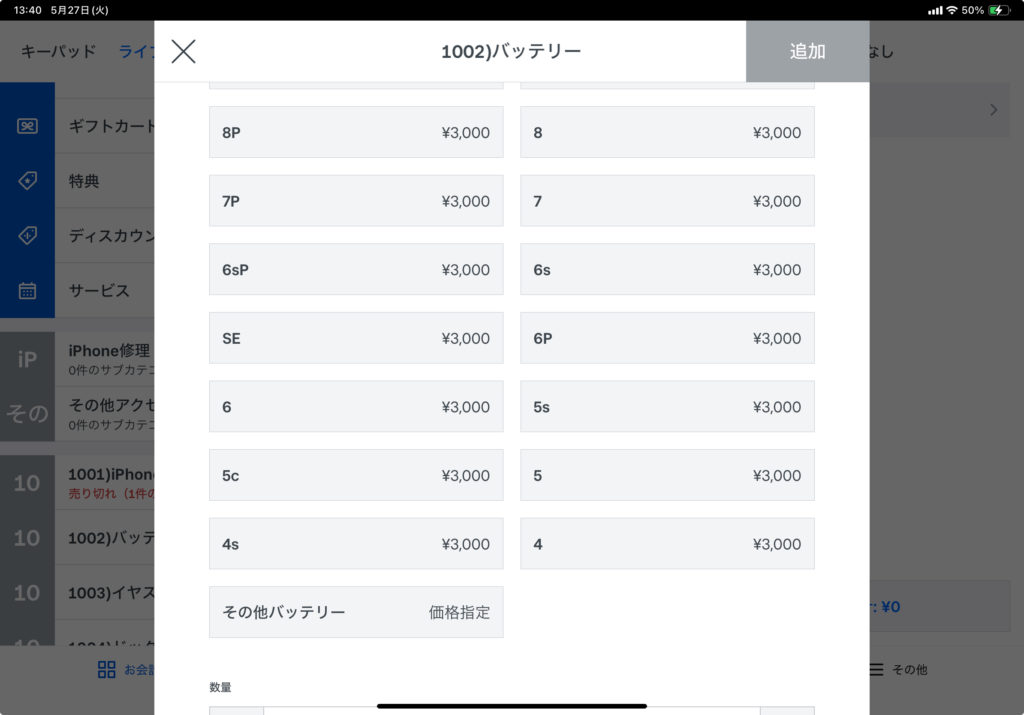
Task: Open the iPhone修理 category tile
Action: tap(27, 359)
